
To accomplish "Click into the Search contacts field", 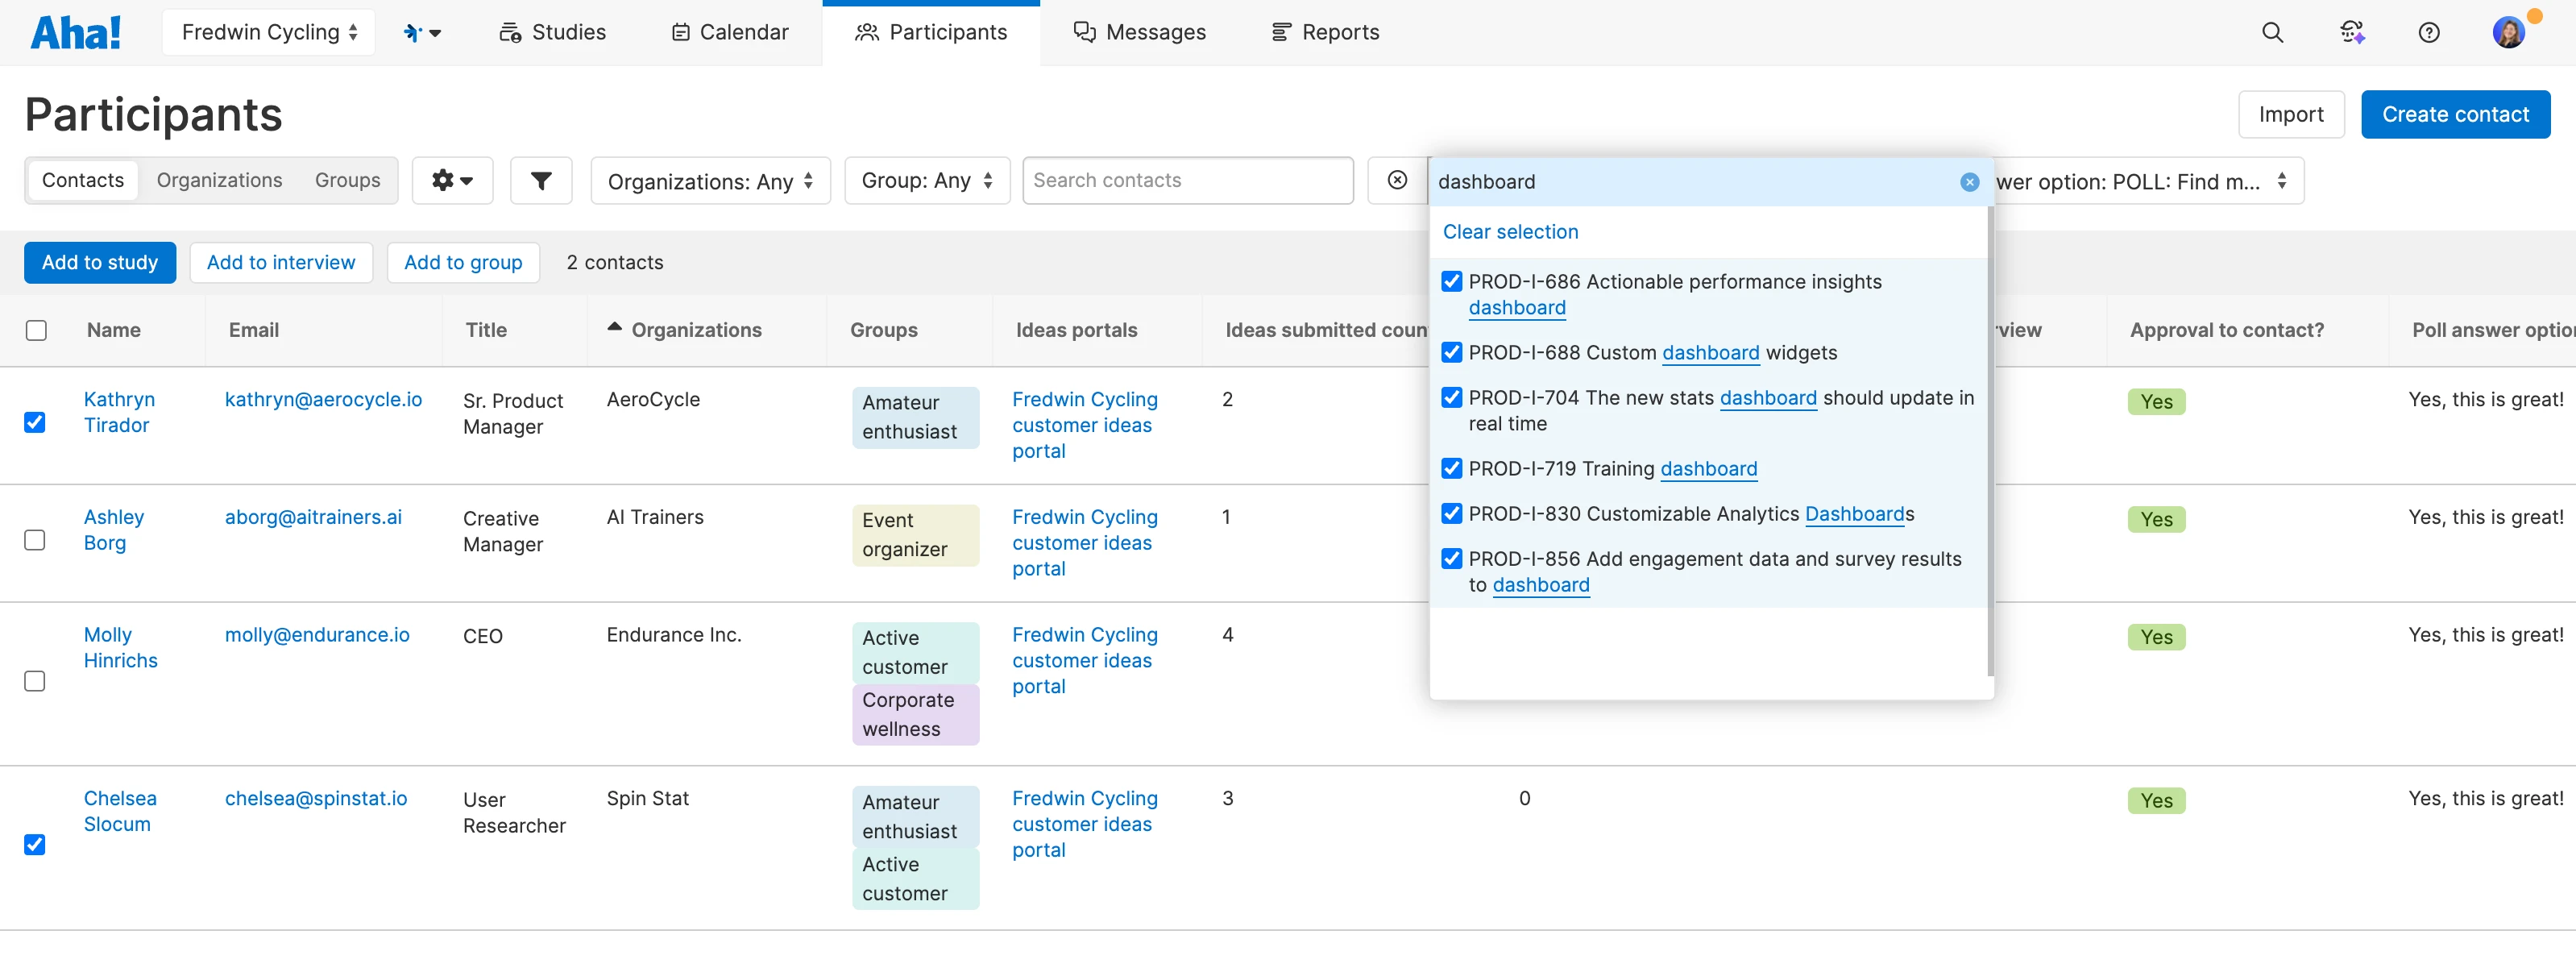I will coord(1187,180).
